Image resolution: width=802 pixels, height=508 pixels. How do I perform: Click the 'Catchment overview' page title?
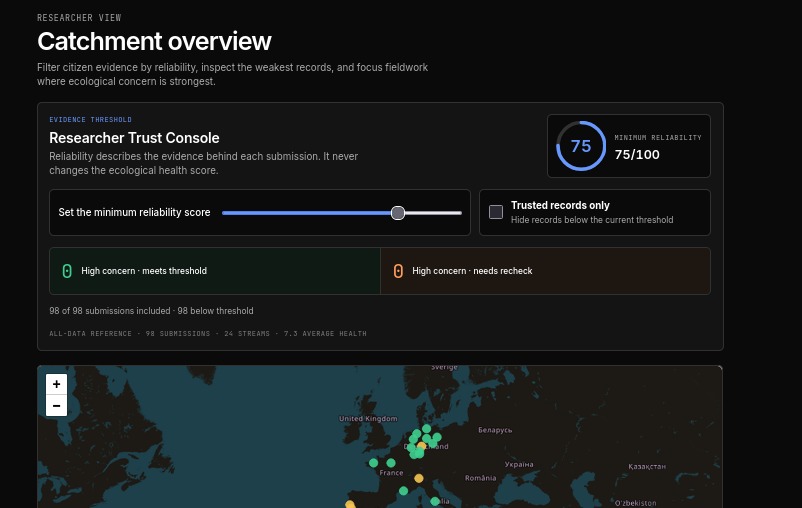(x=154, y=41)
